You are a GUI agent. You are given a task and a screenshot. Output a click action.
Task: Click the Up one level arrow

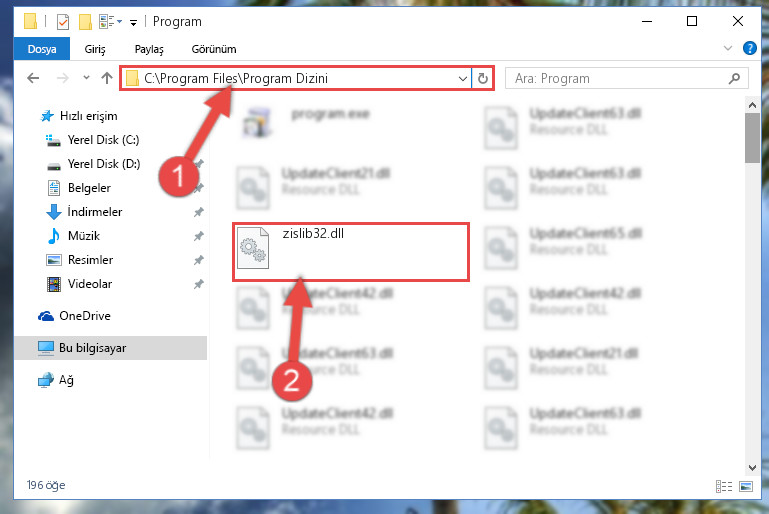point(106,78)
